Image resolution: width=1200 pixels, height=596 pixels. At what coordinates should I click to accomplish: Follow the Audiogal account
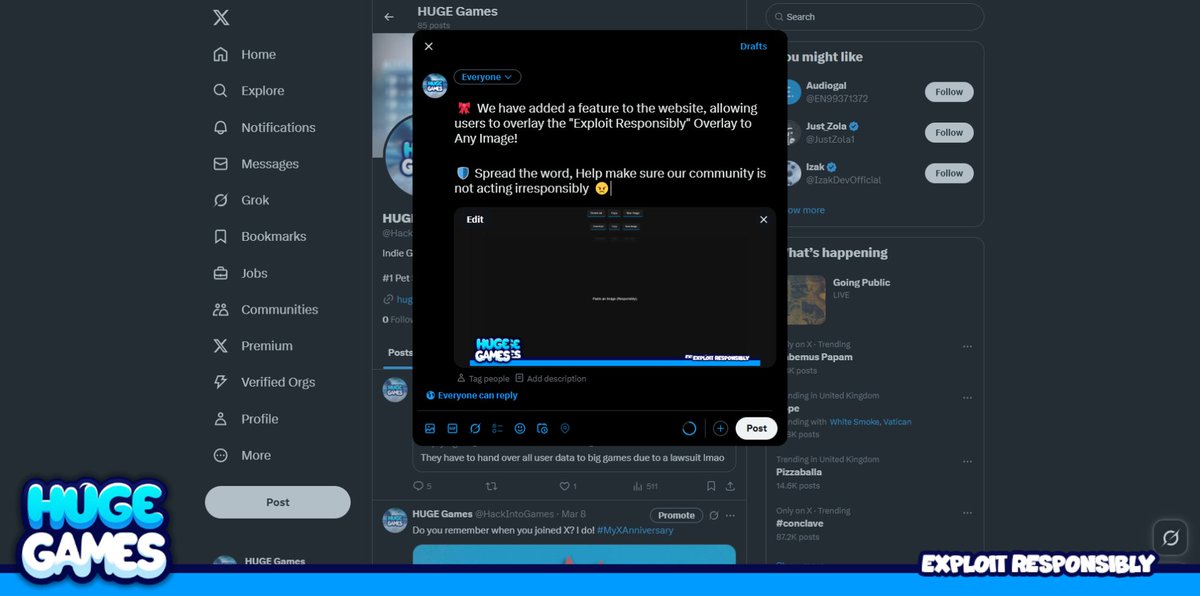coord(948,91)
